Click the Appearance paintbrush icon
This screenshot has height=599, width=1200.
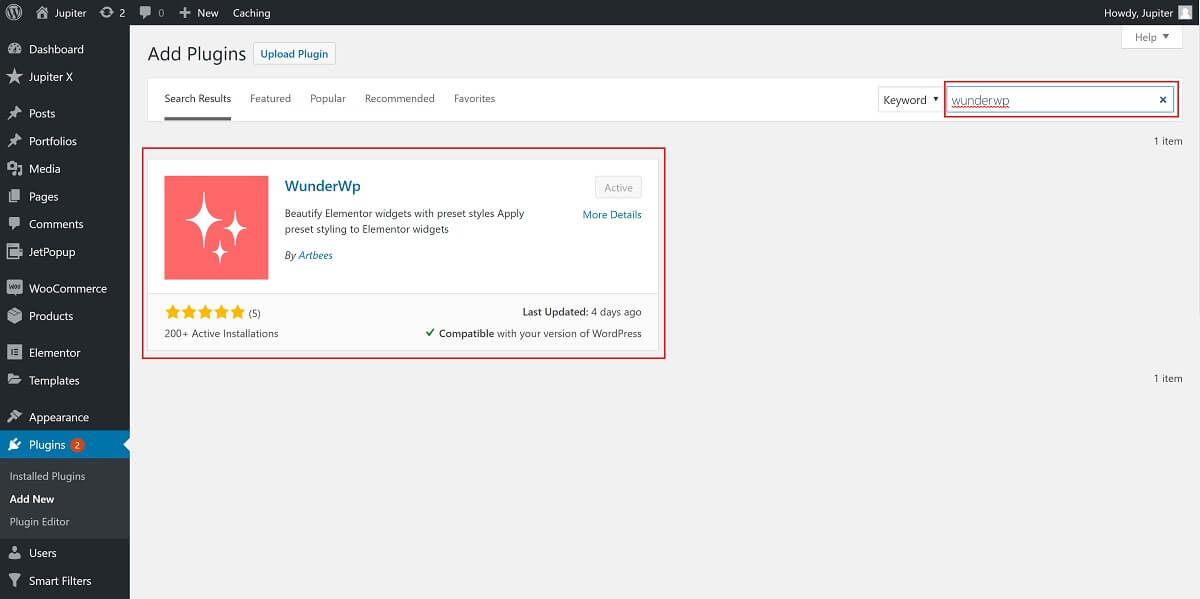pyautogui.click(x=14, y=417)
